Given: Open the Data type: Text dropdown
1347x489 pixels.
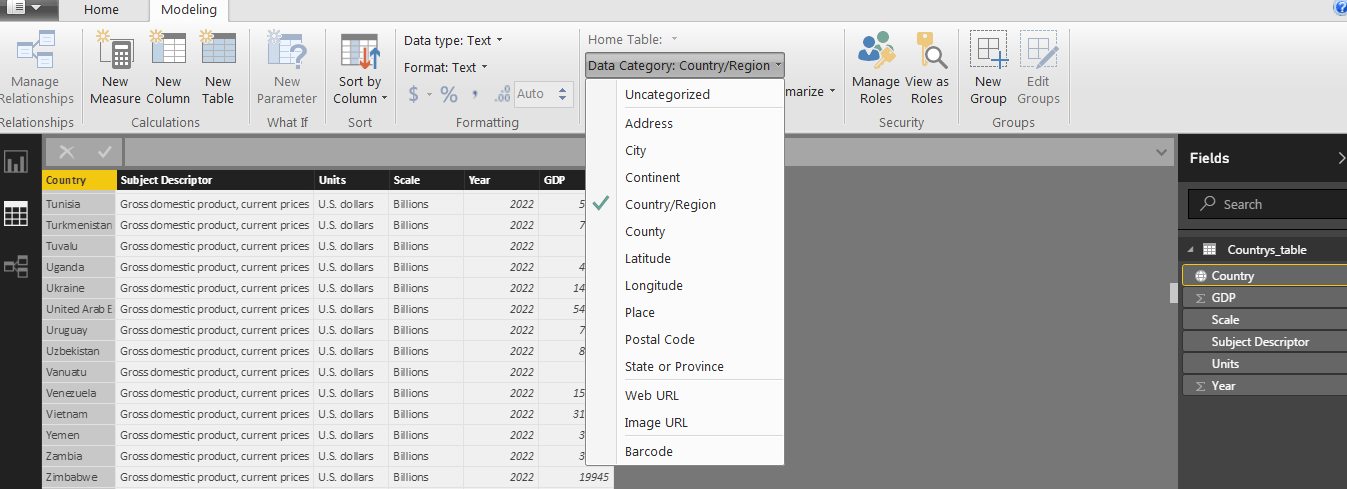Looking at the screenshot, I should [x=453, y=40].
